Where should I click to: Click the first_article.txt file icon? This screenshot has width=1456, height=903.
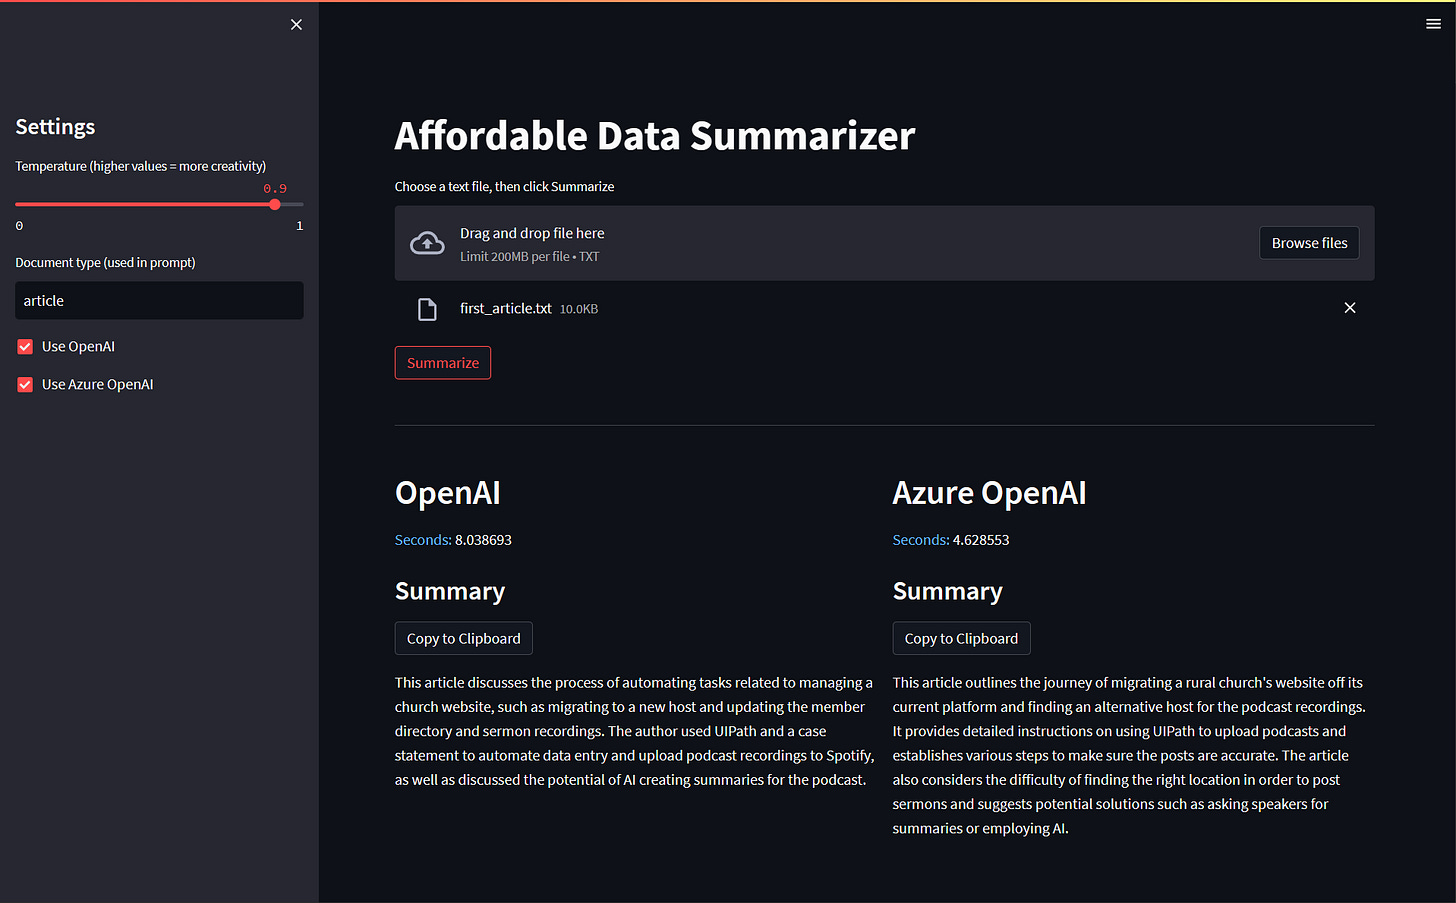coord(427,309)
